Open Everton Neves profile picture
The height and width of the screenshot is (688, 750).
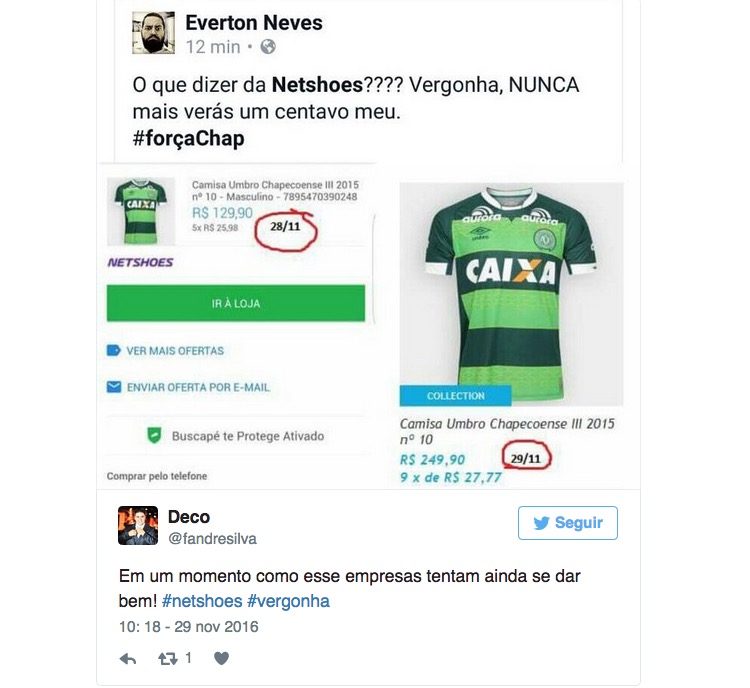tap(153, 33)
